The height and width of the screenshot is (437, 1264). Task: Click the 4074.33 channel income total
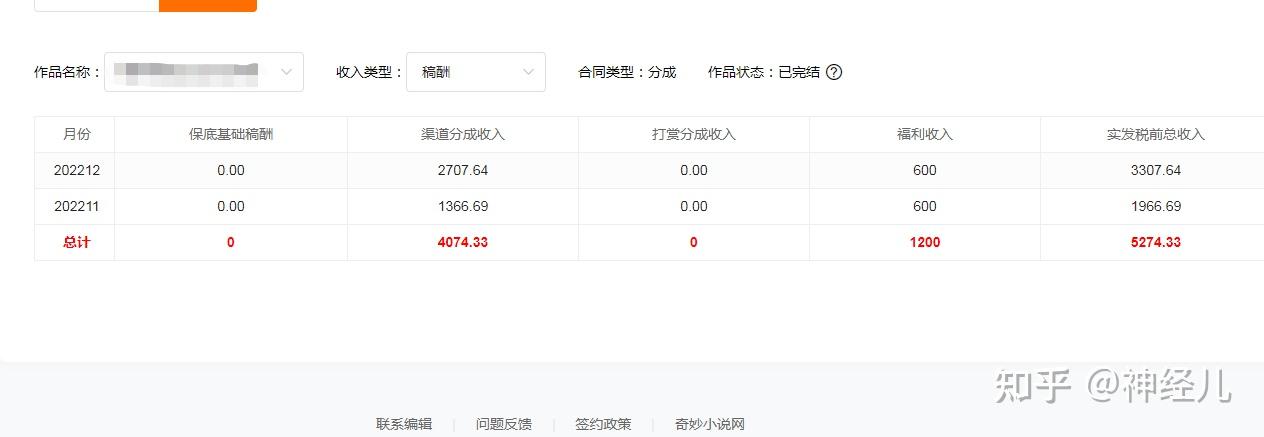click(x=463, y=242)
